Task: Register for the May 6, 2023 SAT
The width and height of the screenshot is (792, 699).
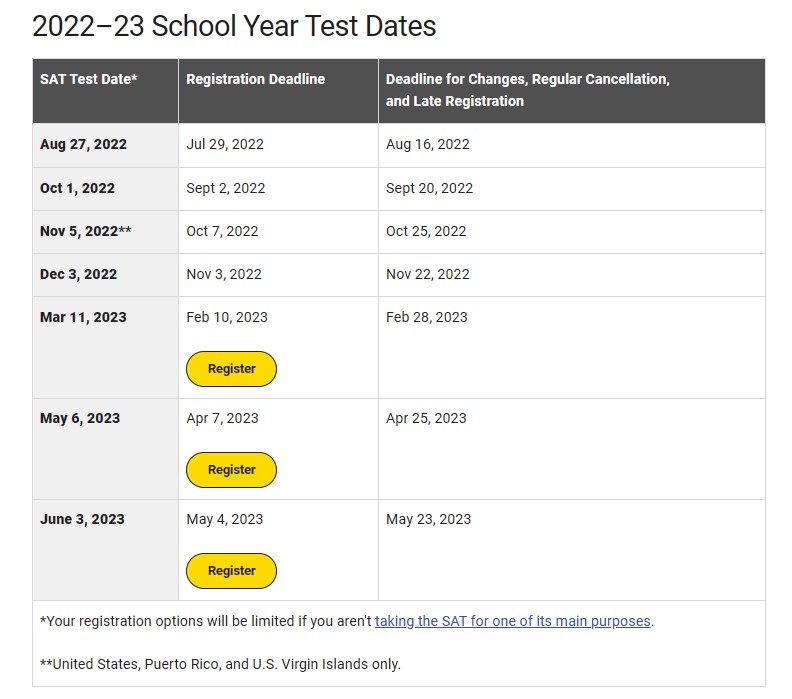Action: tap(231, 470)
